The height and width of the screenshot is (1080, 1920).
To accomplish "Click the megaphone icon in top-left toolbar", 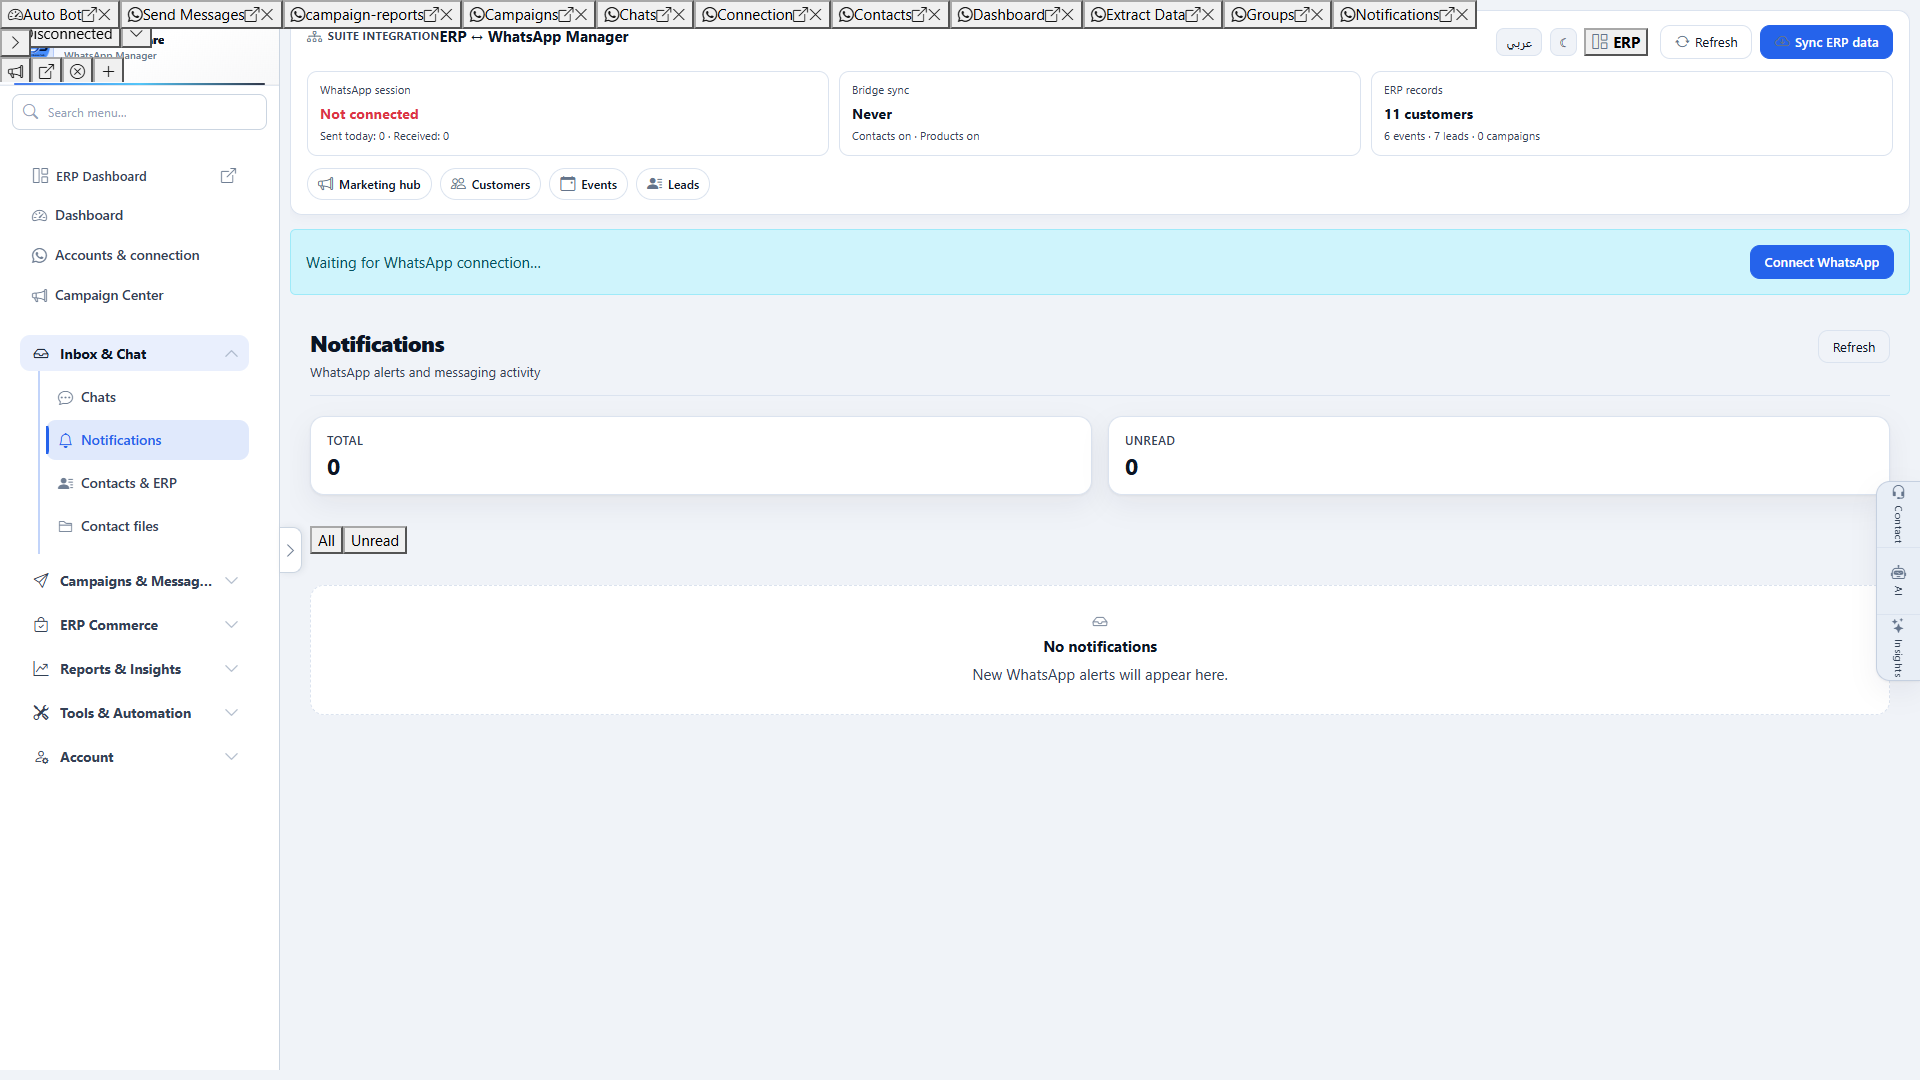I will (15, 71).
